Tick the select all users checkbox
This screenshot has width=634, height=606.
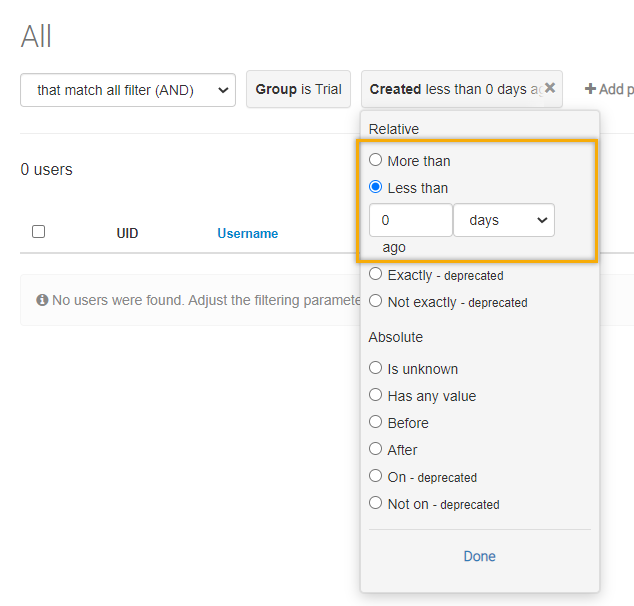click(x=38, y=232)
